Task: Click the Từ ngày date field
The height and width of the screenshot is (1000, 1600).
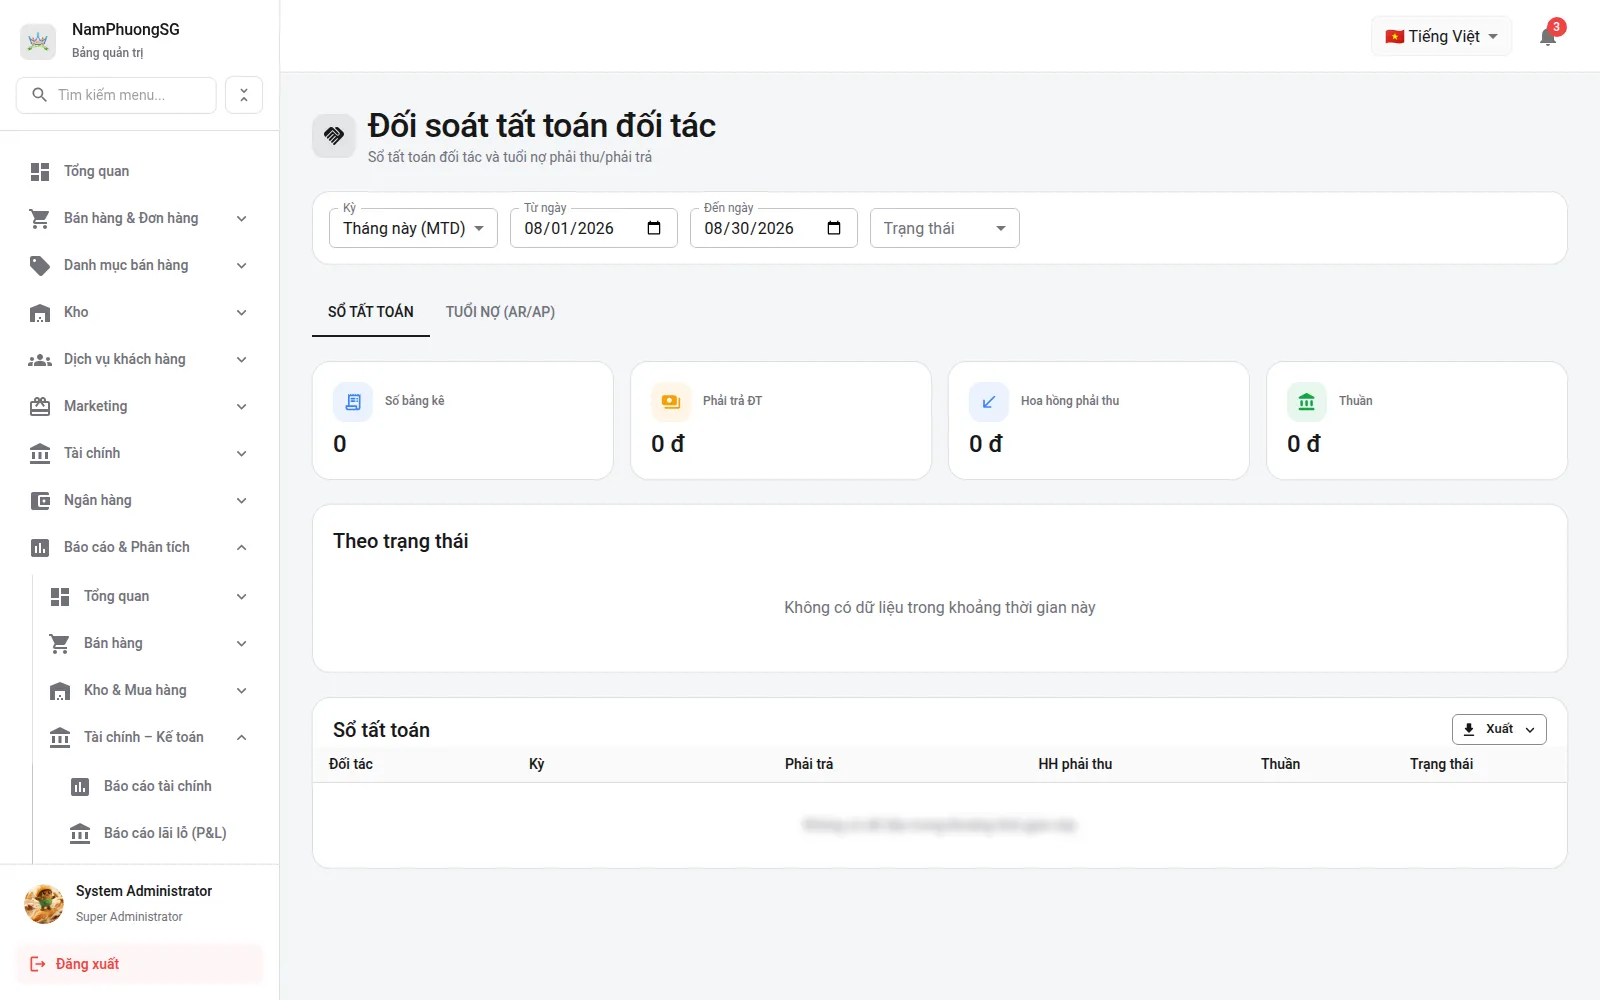Action: (594, 228)
